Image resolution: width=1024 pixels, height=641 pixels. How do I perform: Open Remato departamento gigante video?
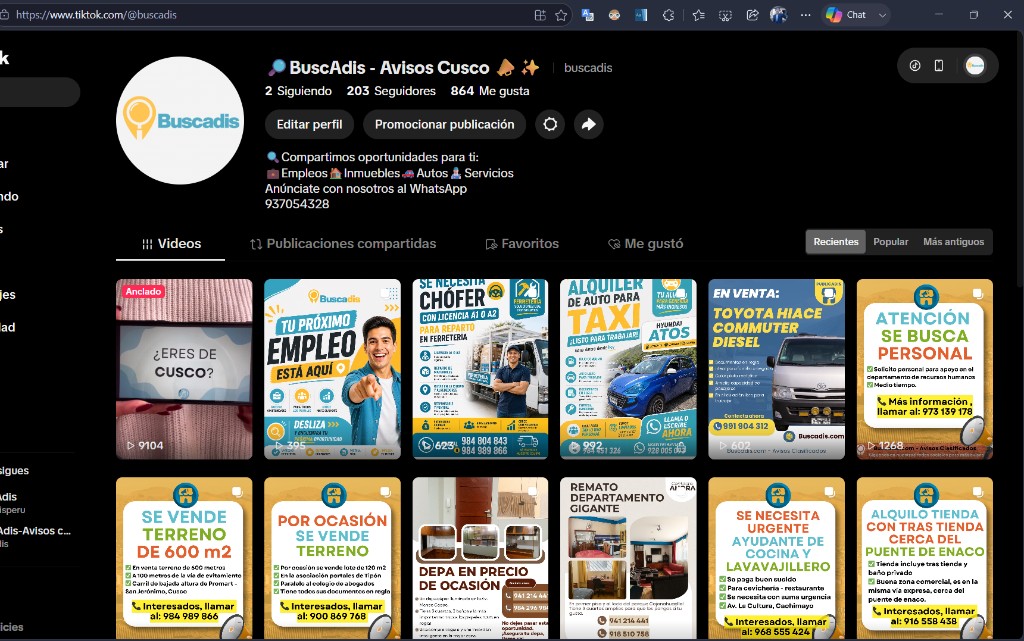pos(628,559)
